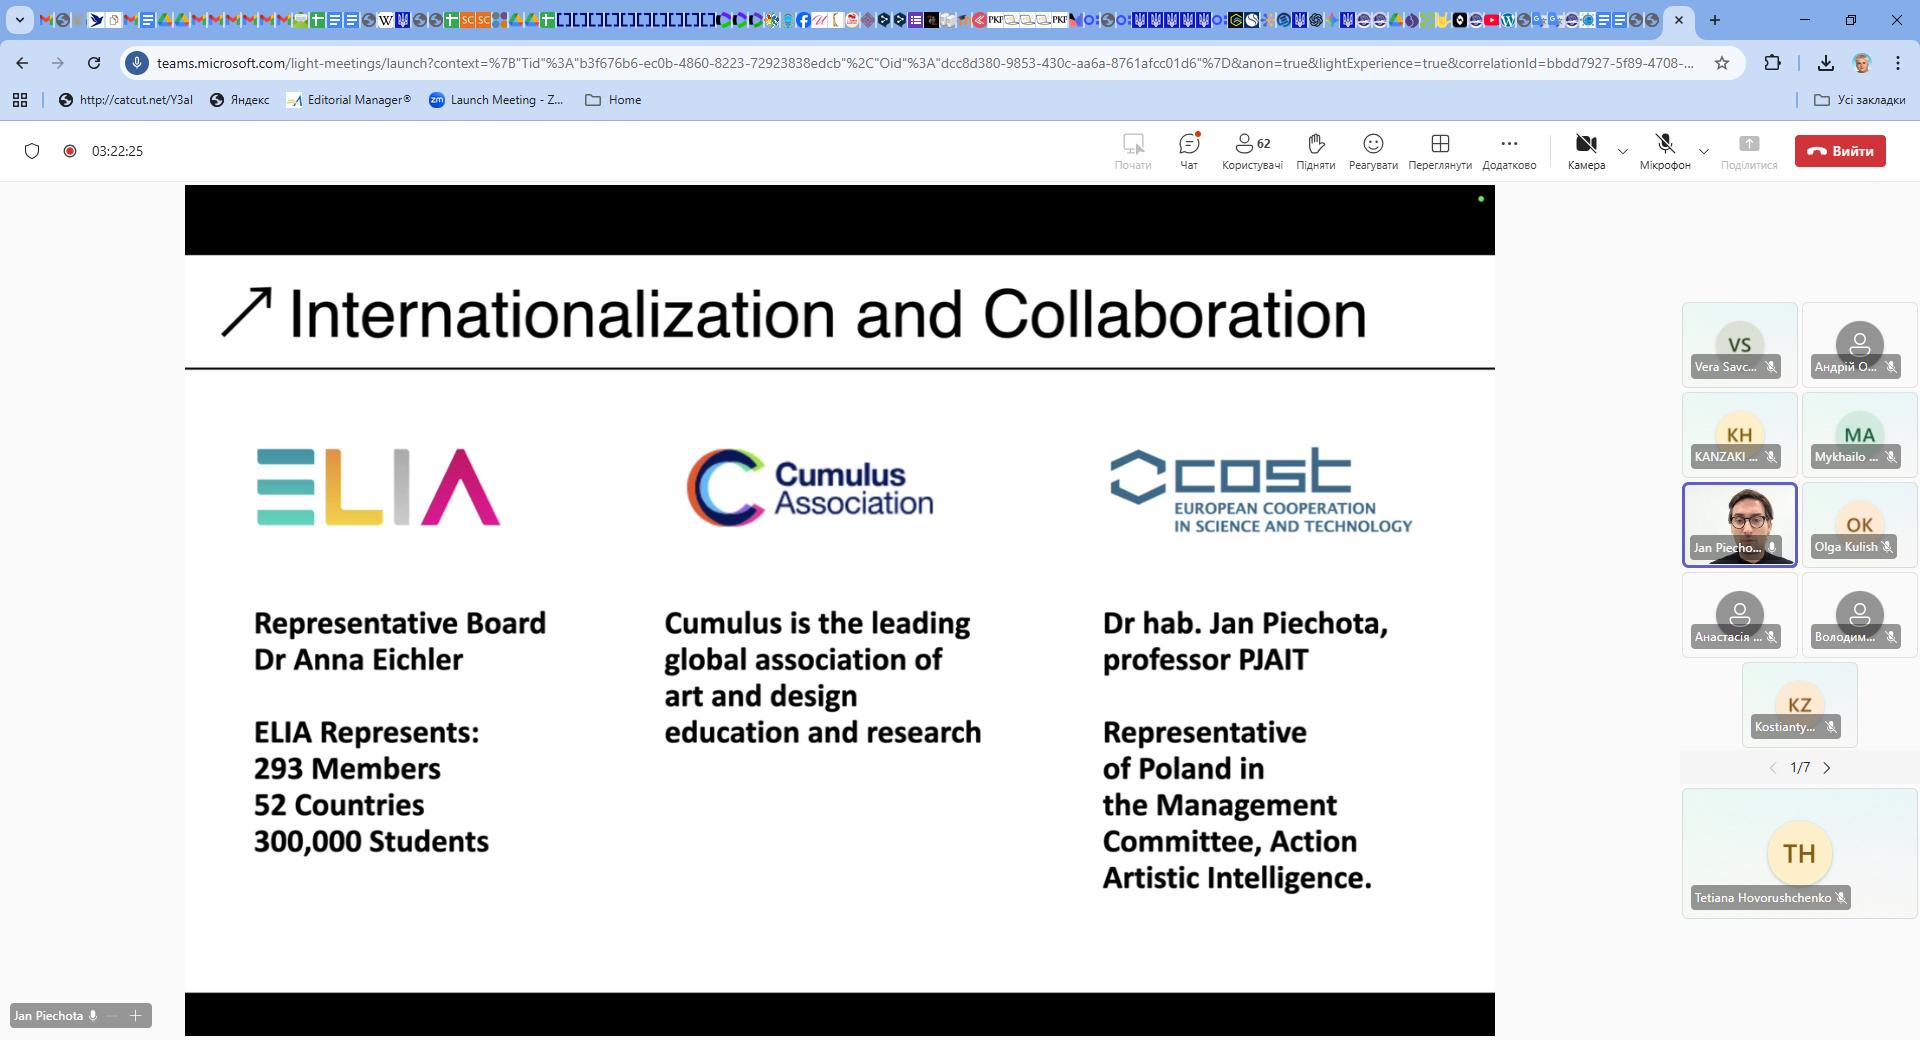Open the More options menu
The width and height of the screenshot is (1920, 1040).
click(x=1508, y=150)
